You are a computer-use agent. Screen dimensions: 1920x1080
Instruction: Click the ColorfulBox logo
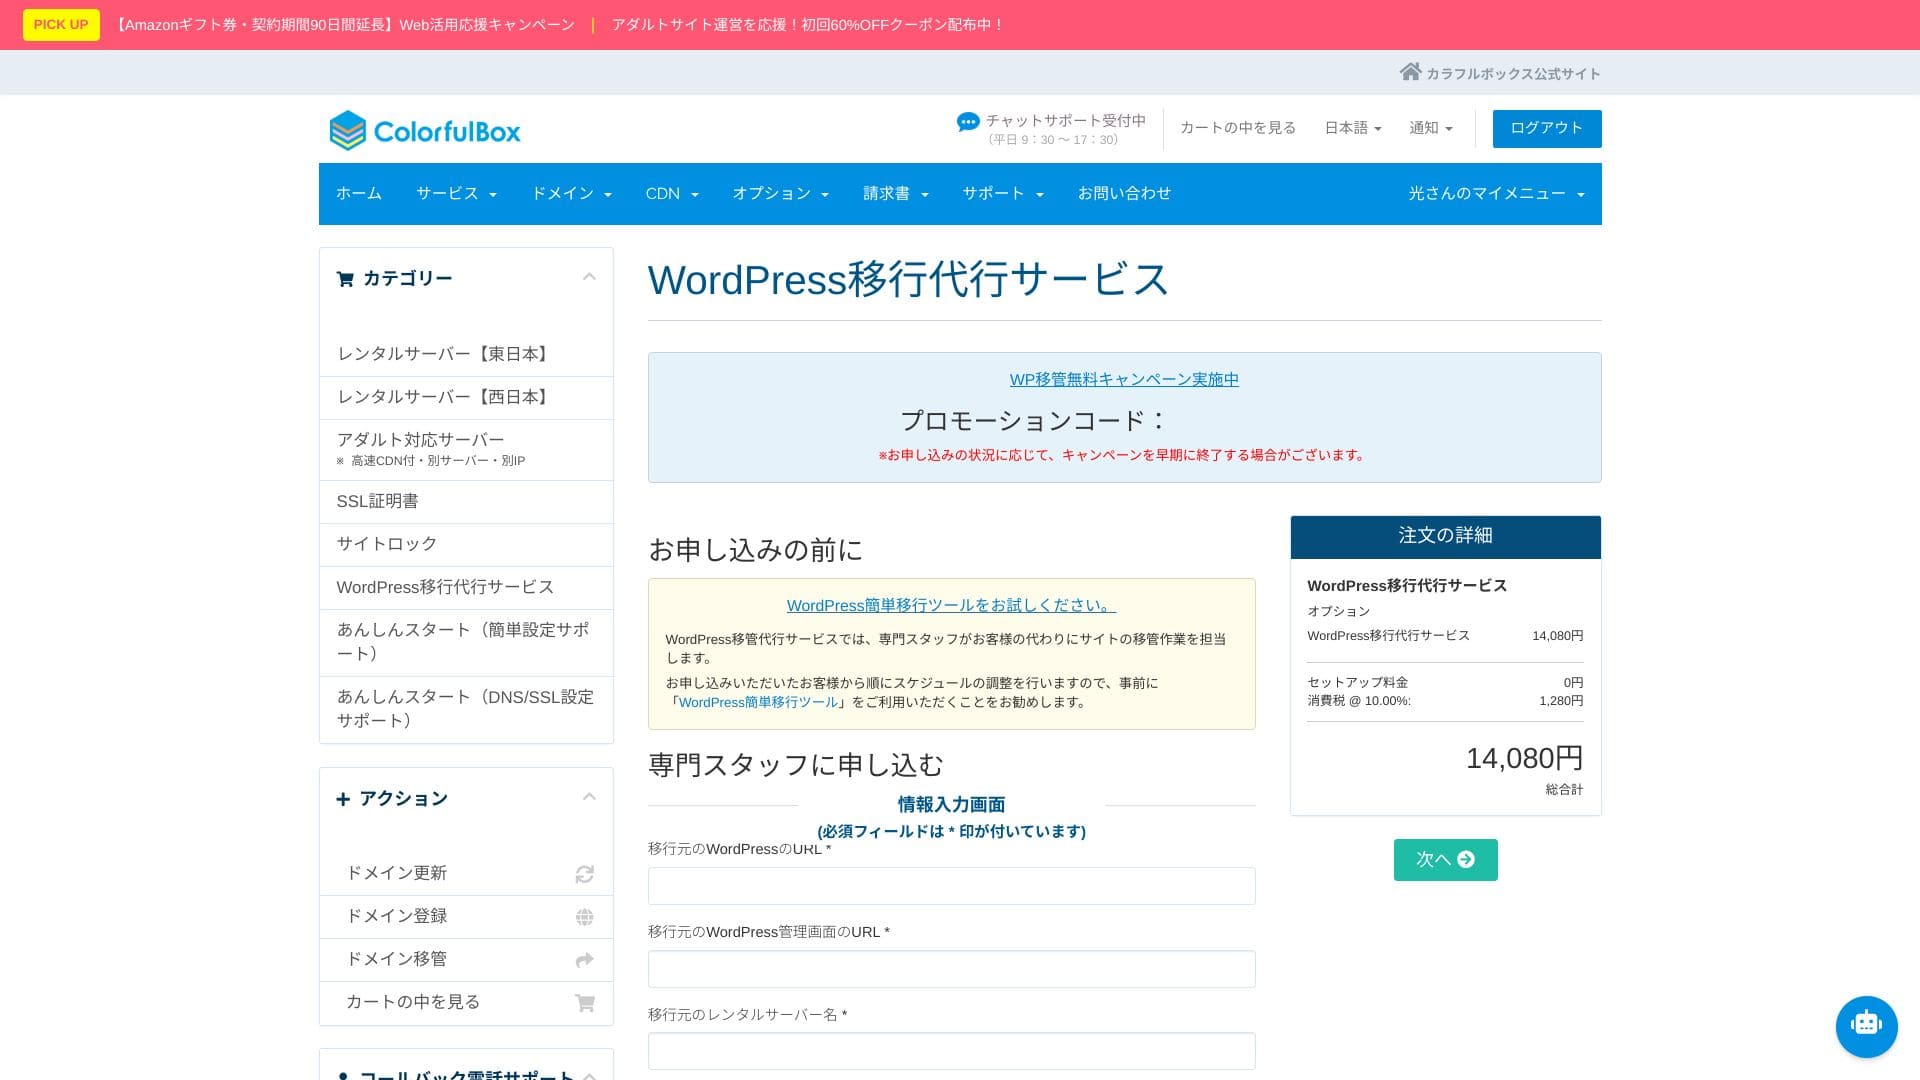[425, 131]
